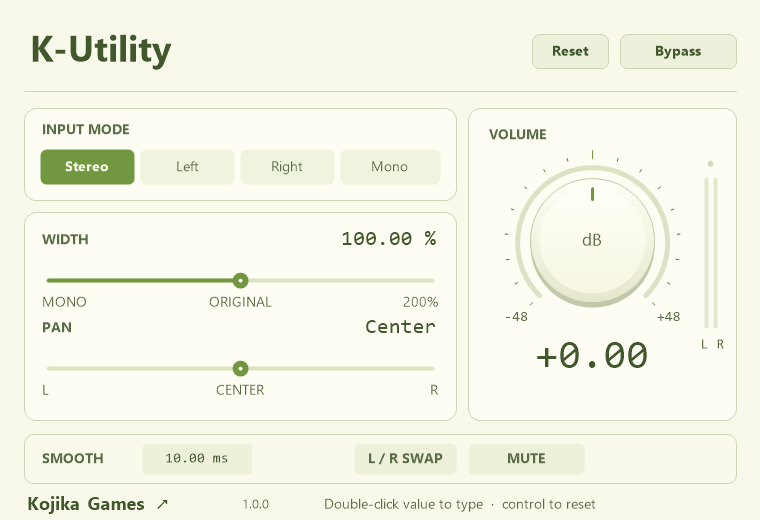The image size is (760, 520).
Task: Click the INPUT MODE heading
Action: click(86, 129)
